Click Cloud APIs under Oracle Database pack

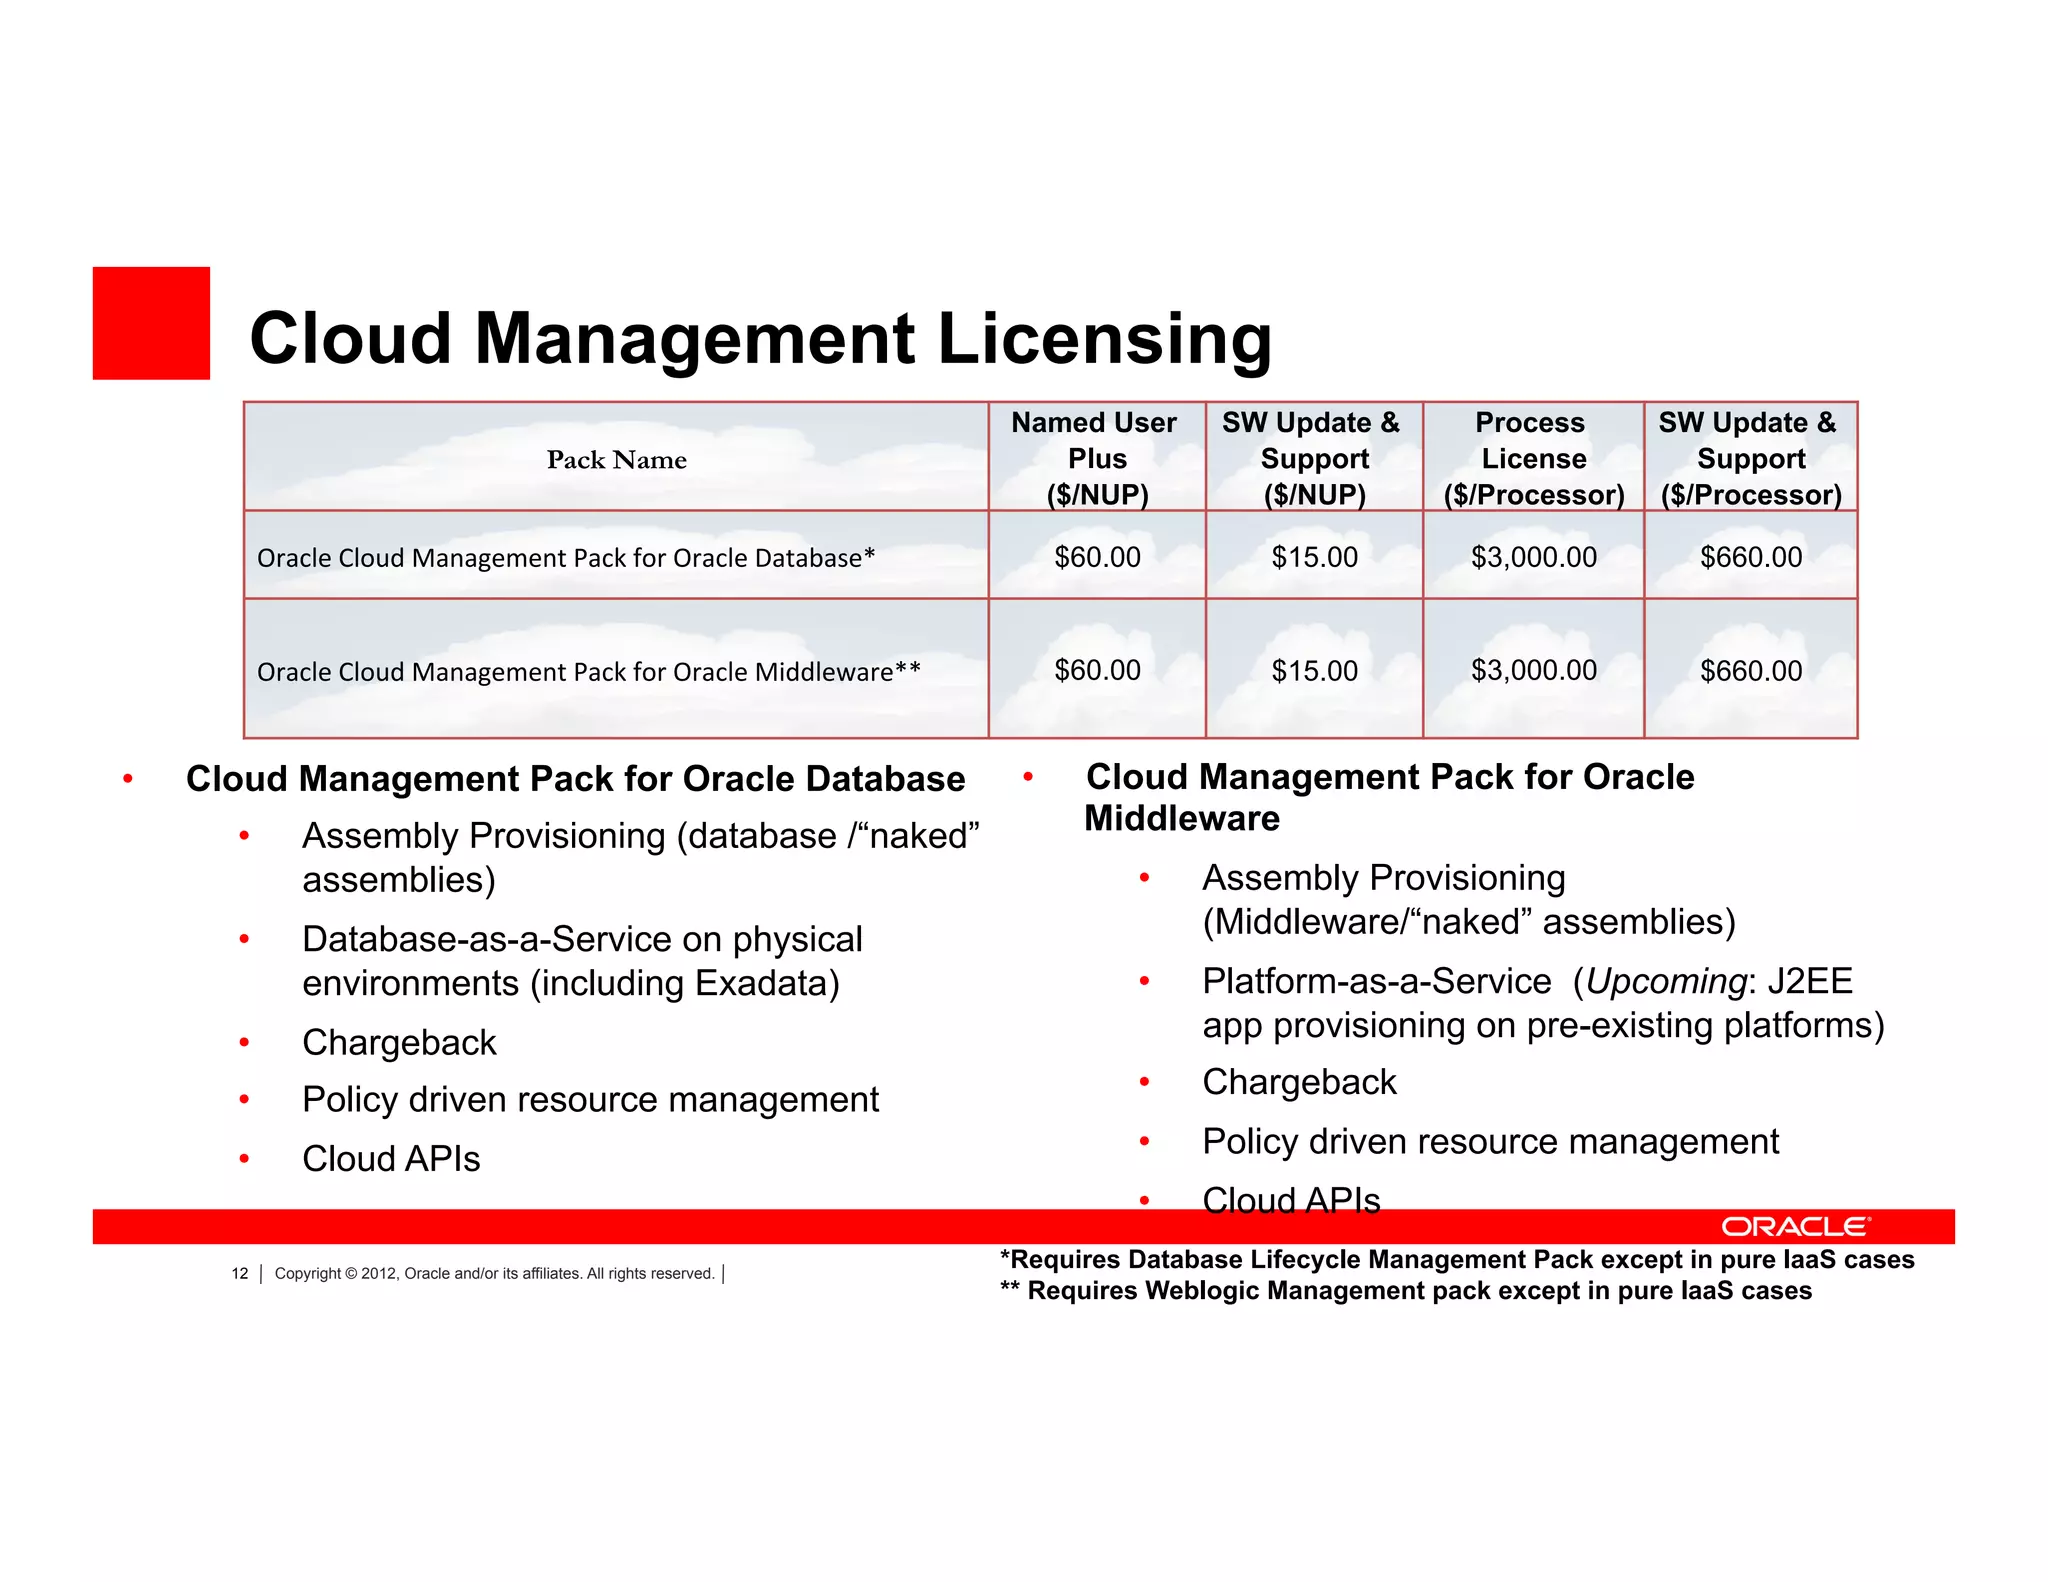391,1159
